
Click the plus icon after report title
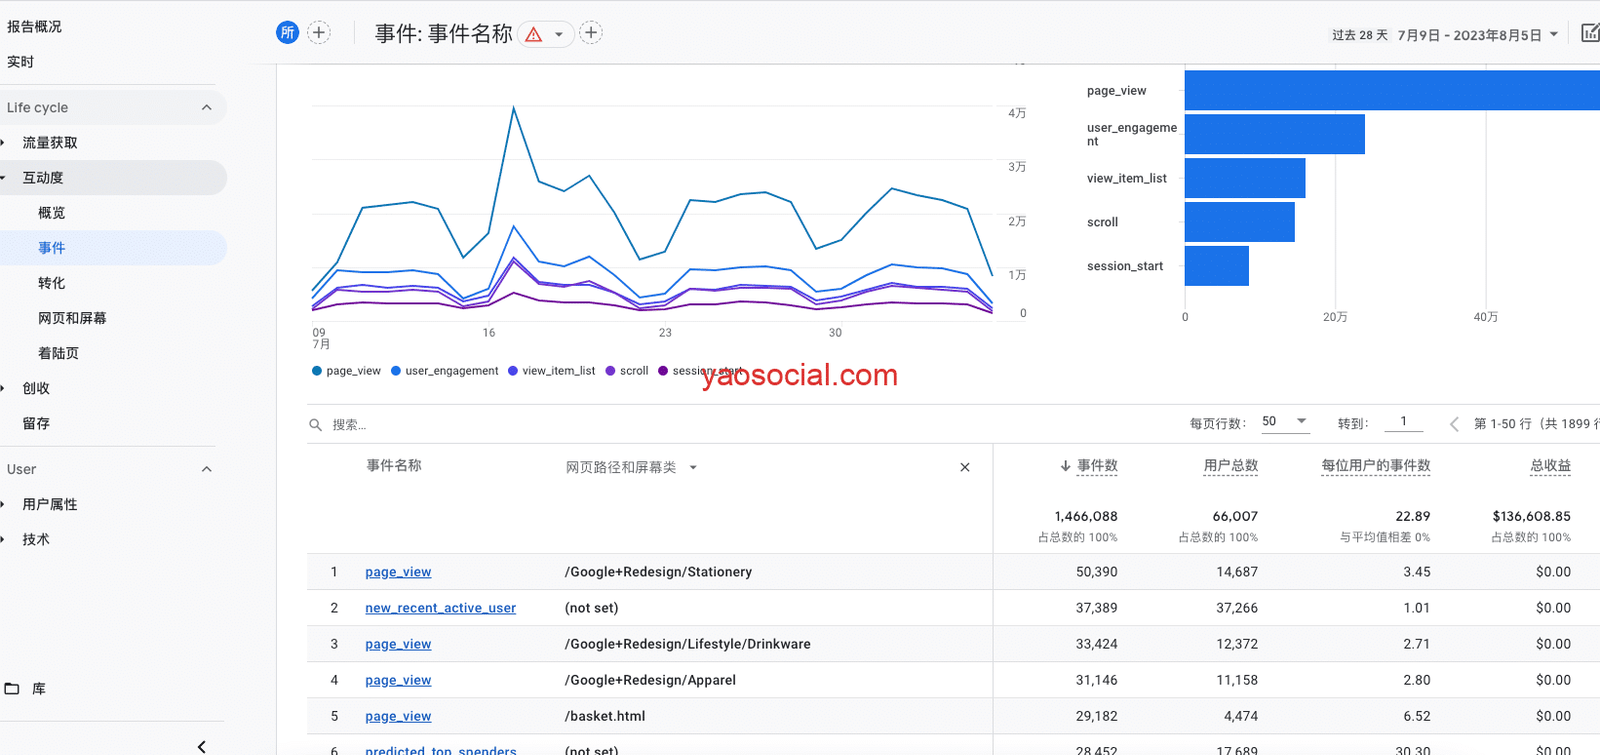pos(591,33)
